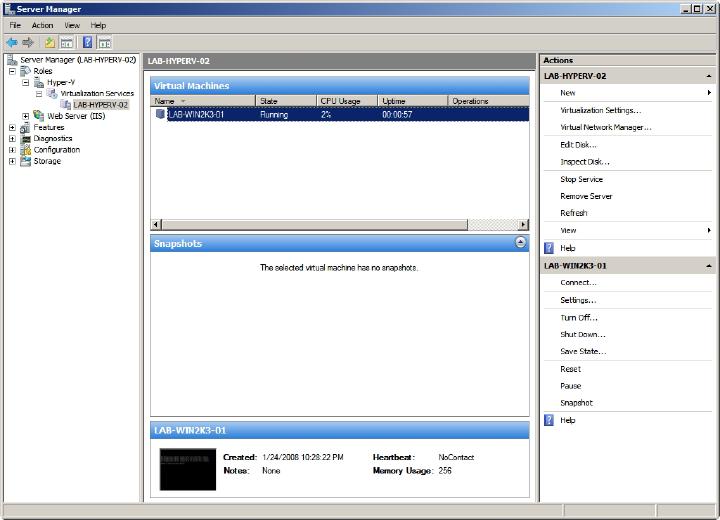Click the Virtualization Services icon
The image size is (720, 520).
coord(52,93)
